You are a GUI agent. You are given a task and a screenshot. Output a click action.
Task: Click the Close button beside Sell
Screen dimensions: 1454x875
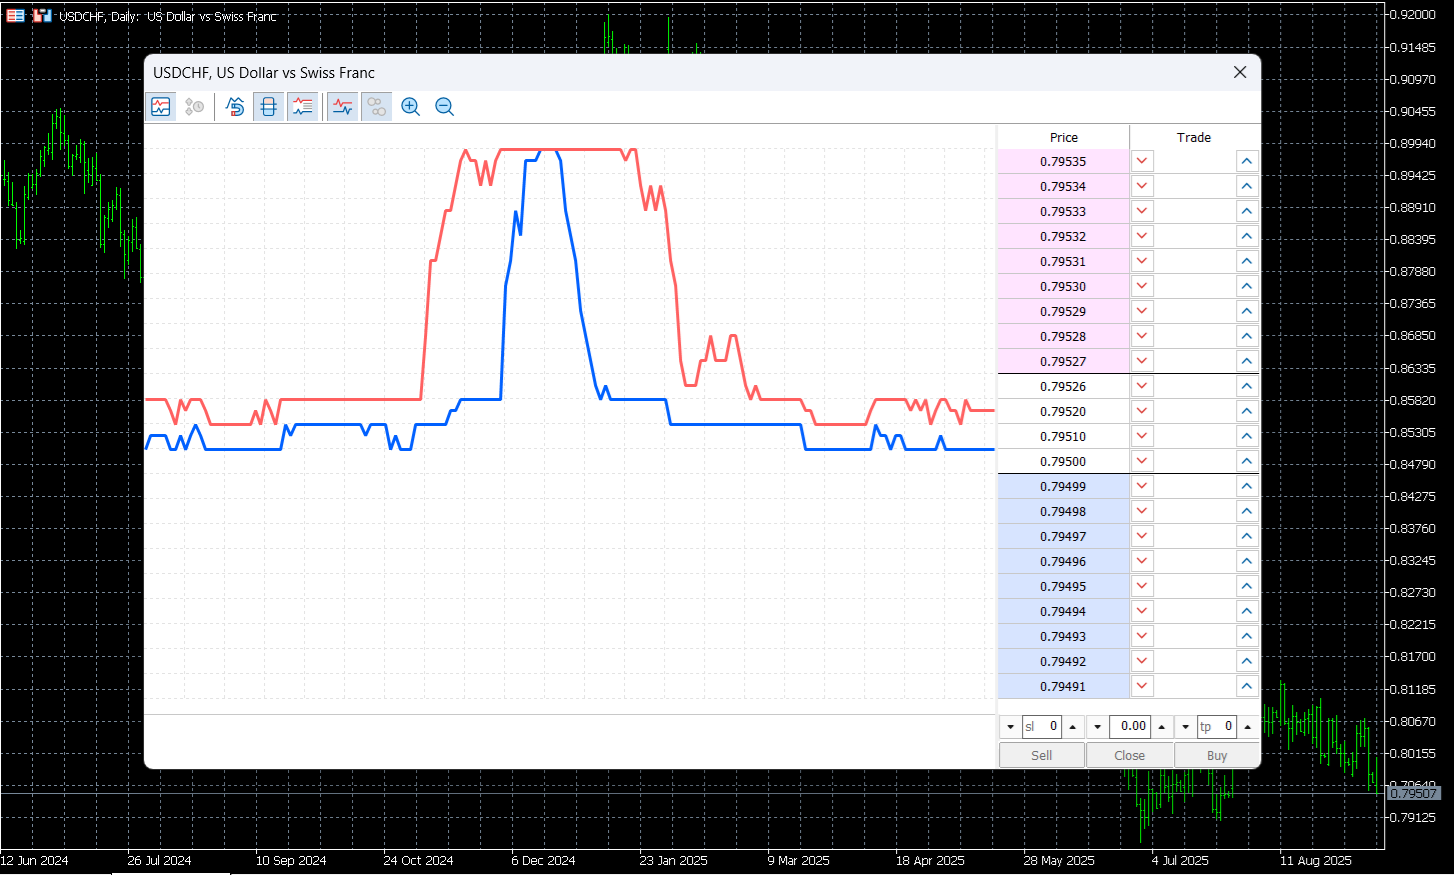point(1130,755)
